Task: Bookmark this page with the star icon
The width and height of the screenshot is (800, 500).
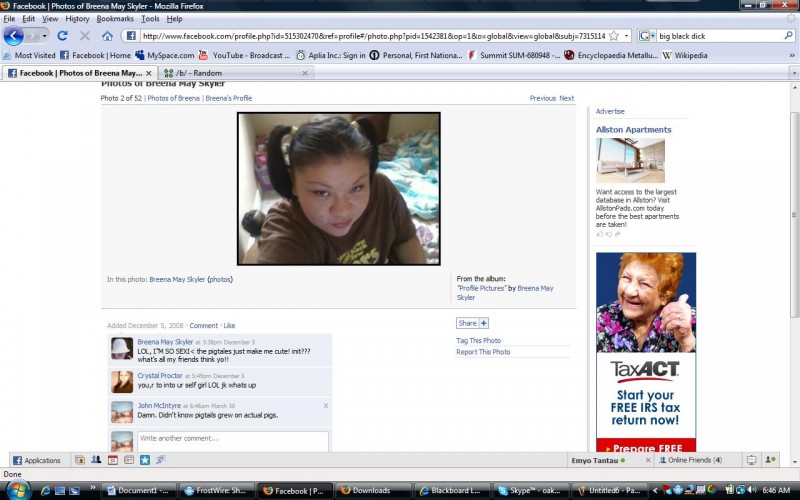Action: point(614,36)
